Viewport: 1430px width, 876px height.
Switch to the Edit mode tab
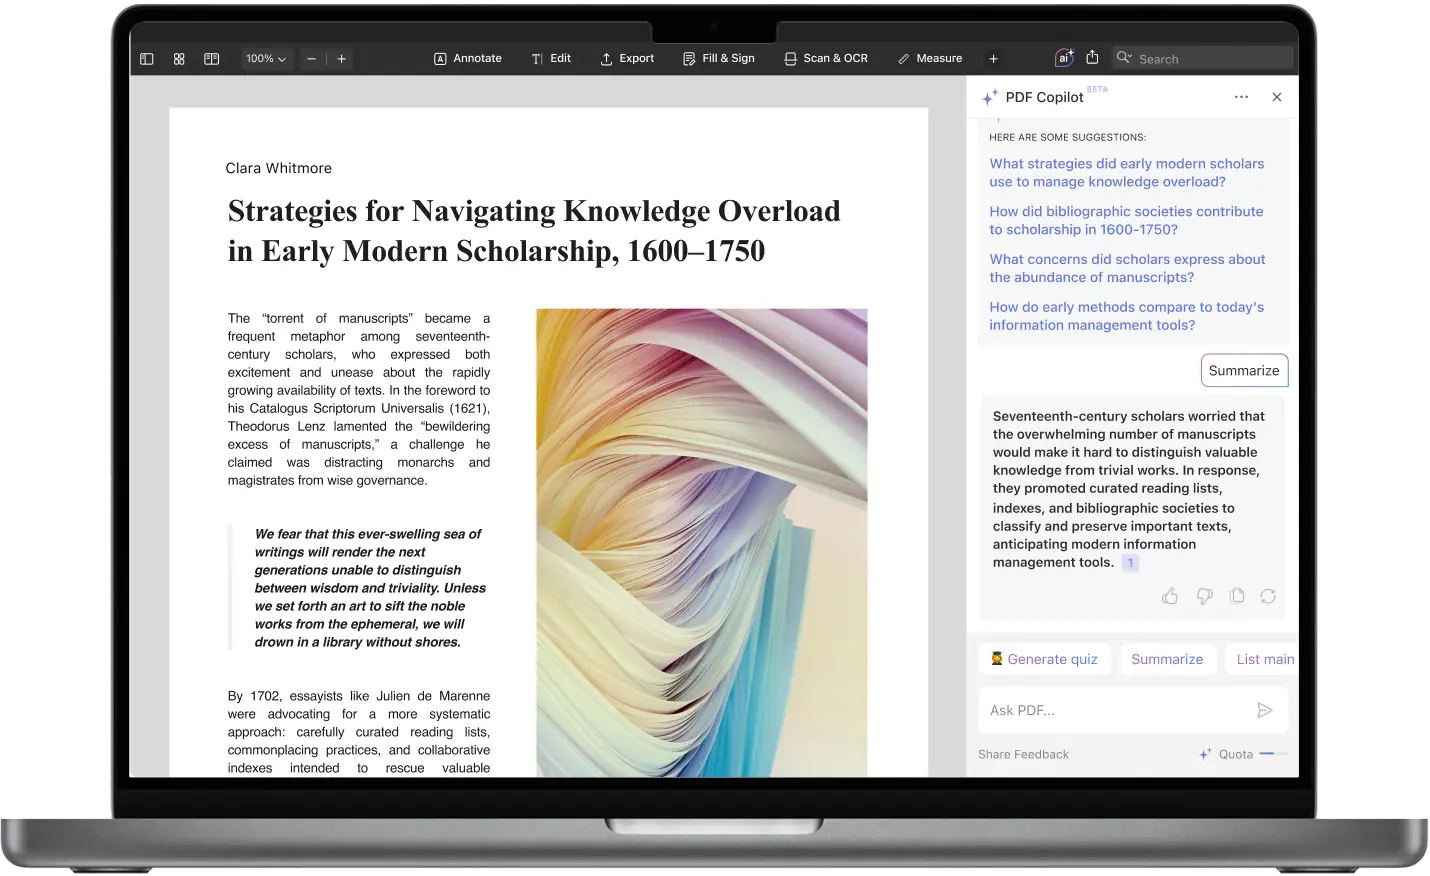pos(551,58)
